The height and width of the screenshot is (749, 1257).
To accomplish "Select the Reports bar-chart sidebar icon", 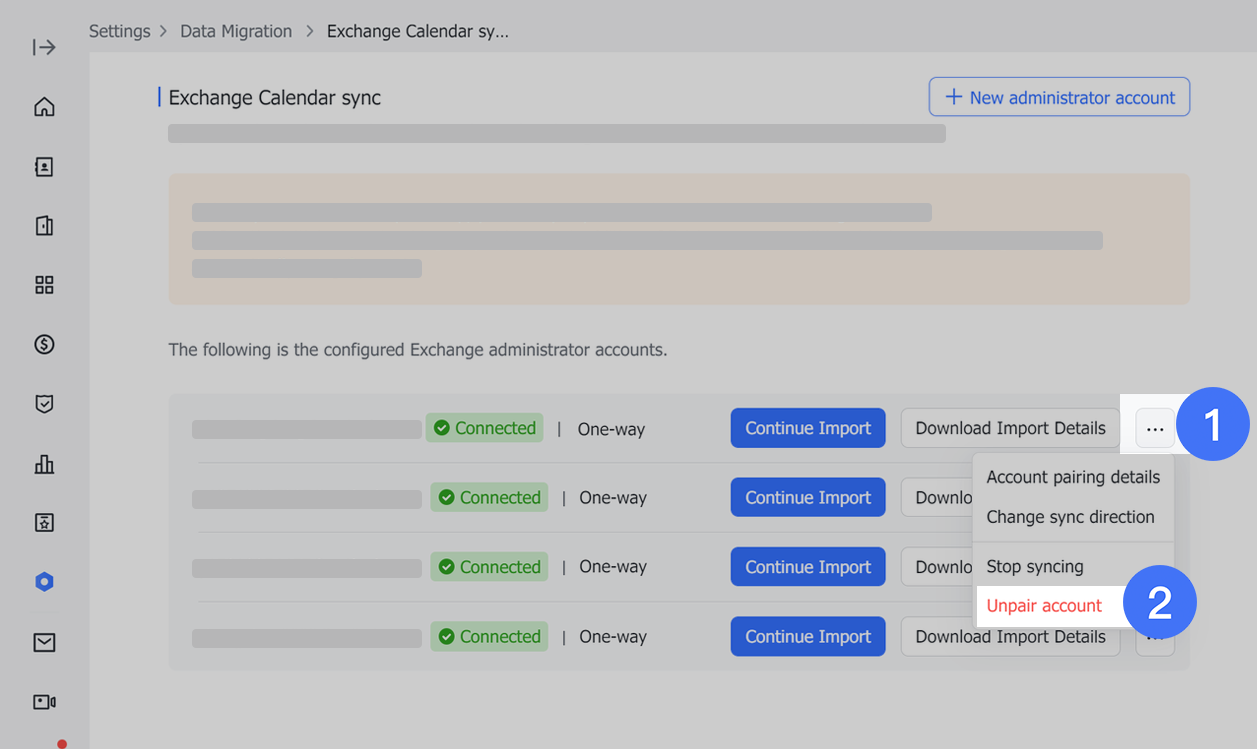I will pyautogui.click(x=44, y=463).
